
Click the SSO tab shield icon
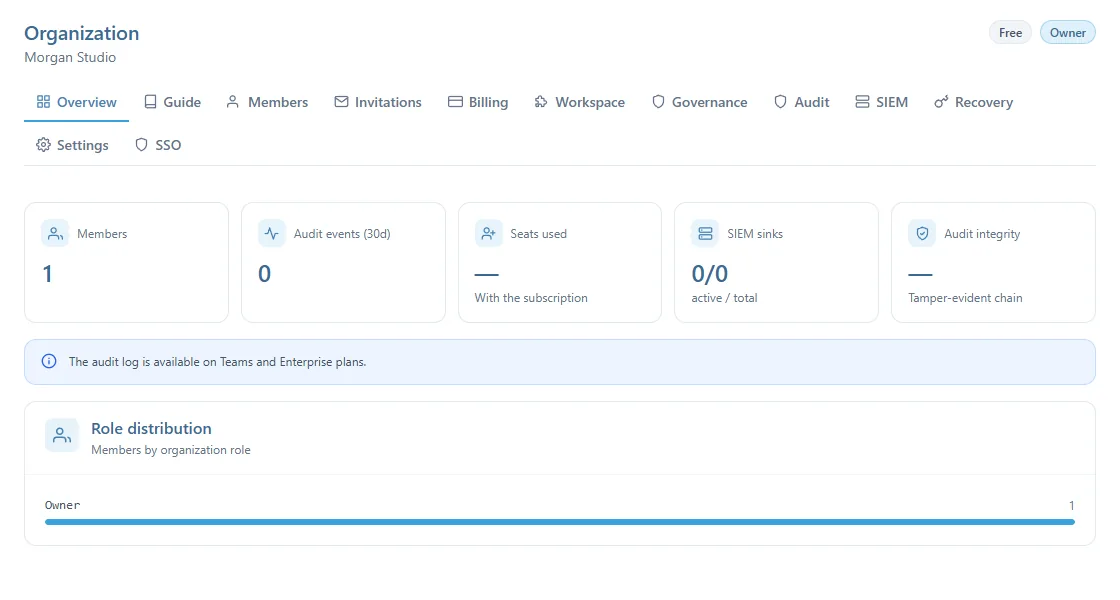click(141, 144)
